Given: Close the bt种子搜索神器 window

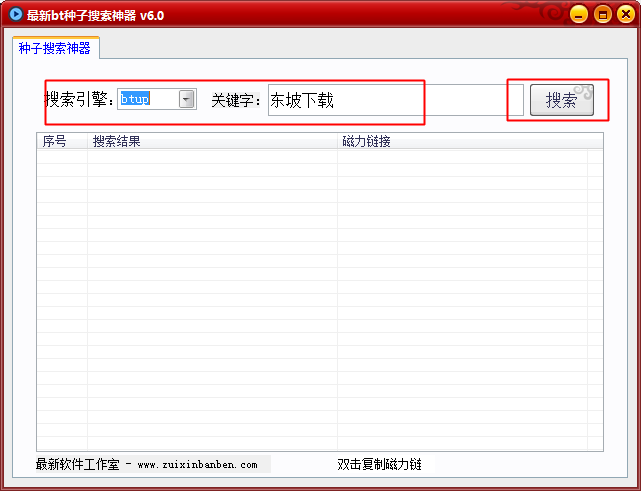Looking at the screenshot, I should pos(625,15).
